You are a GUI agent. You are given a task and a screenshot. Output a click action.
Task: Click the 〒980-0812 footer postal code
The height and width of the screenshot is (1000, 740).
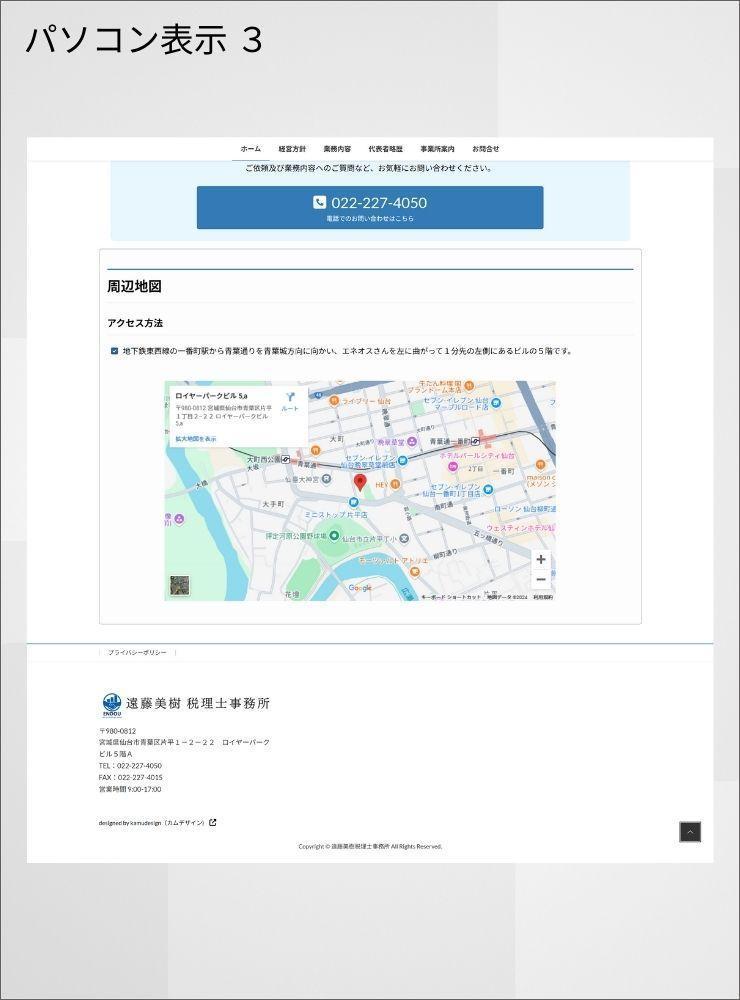tap(117, 731)
